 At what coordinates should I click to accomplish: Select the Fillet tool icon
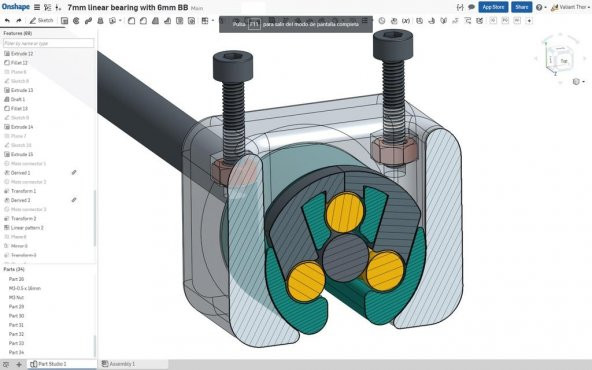pos(131,21)
